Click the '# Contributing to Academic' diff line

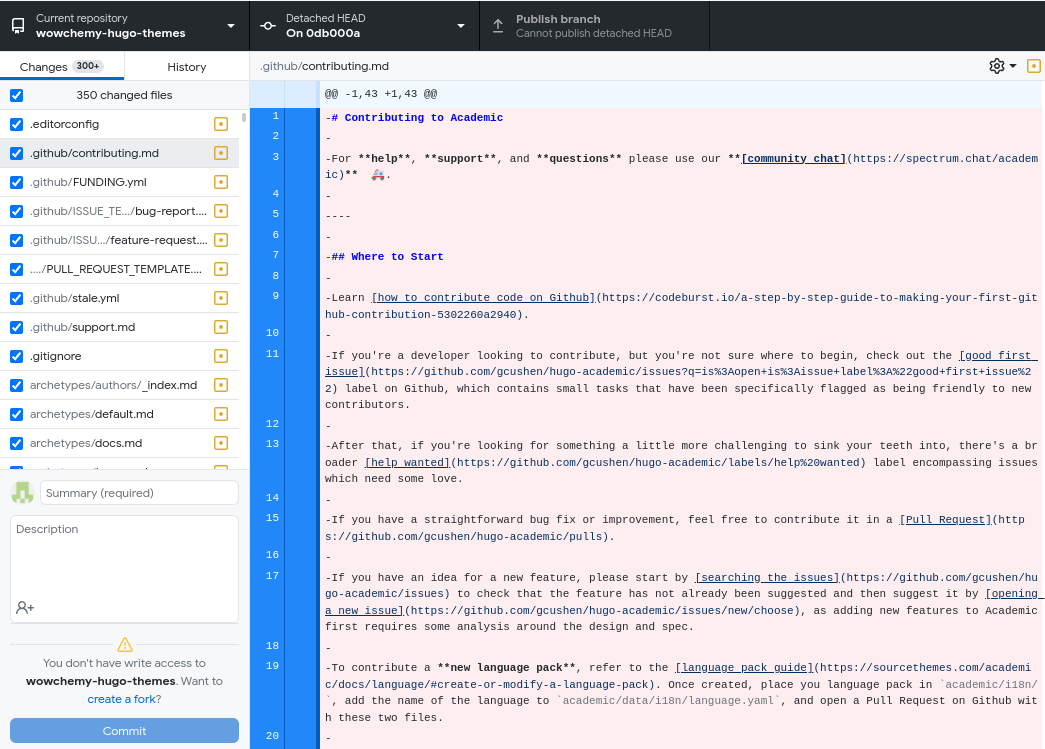click(x=414, y=117)
